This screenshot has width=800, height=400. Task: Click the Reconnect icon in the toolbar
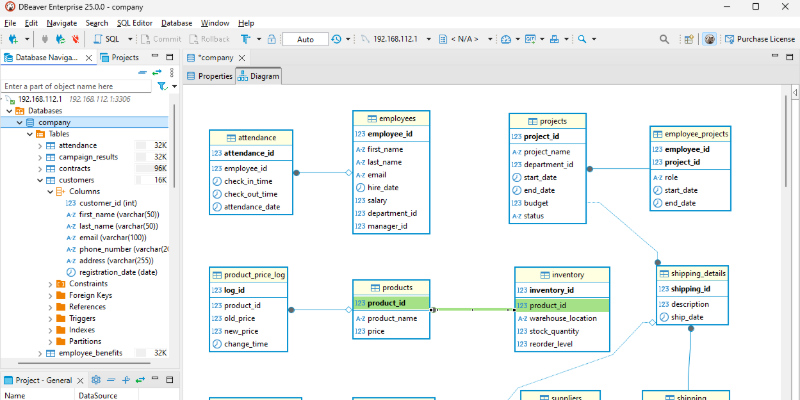pos(60,39)
